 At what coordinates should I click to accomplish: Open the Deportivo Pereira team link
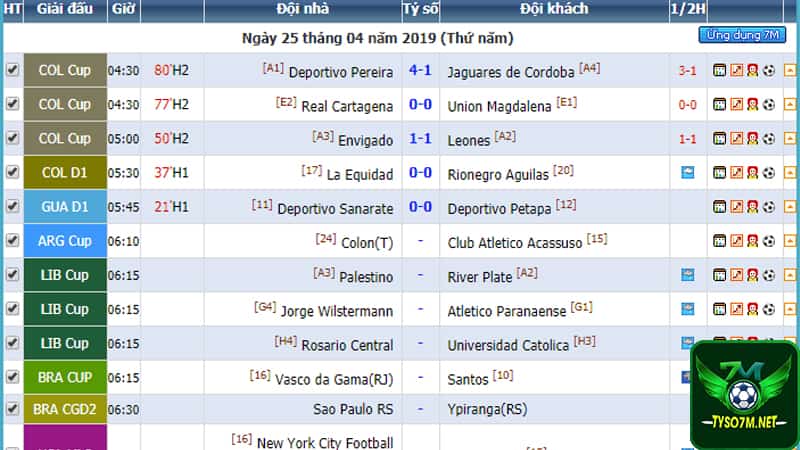(x=341, y=72)
